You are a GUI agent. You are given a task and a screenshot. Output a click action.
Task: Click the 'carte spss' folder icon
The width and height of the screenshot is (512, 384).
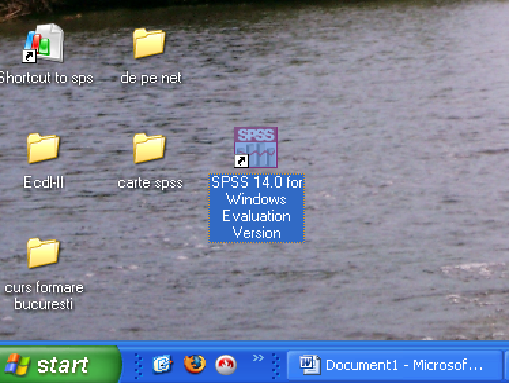point(149,148)
